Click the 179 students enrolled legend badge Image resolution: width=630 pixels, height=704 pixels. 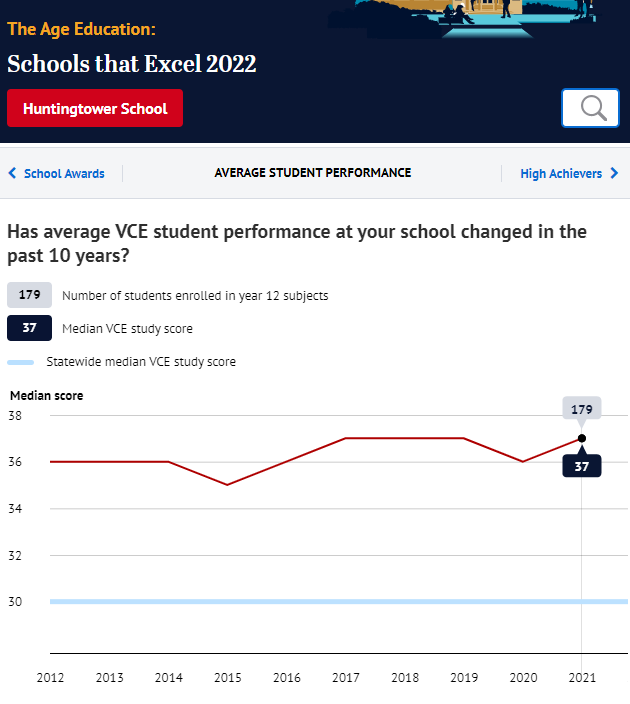point(29,295)
